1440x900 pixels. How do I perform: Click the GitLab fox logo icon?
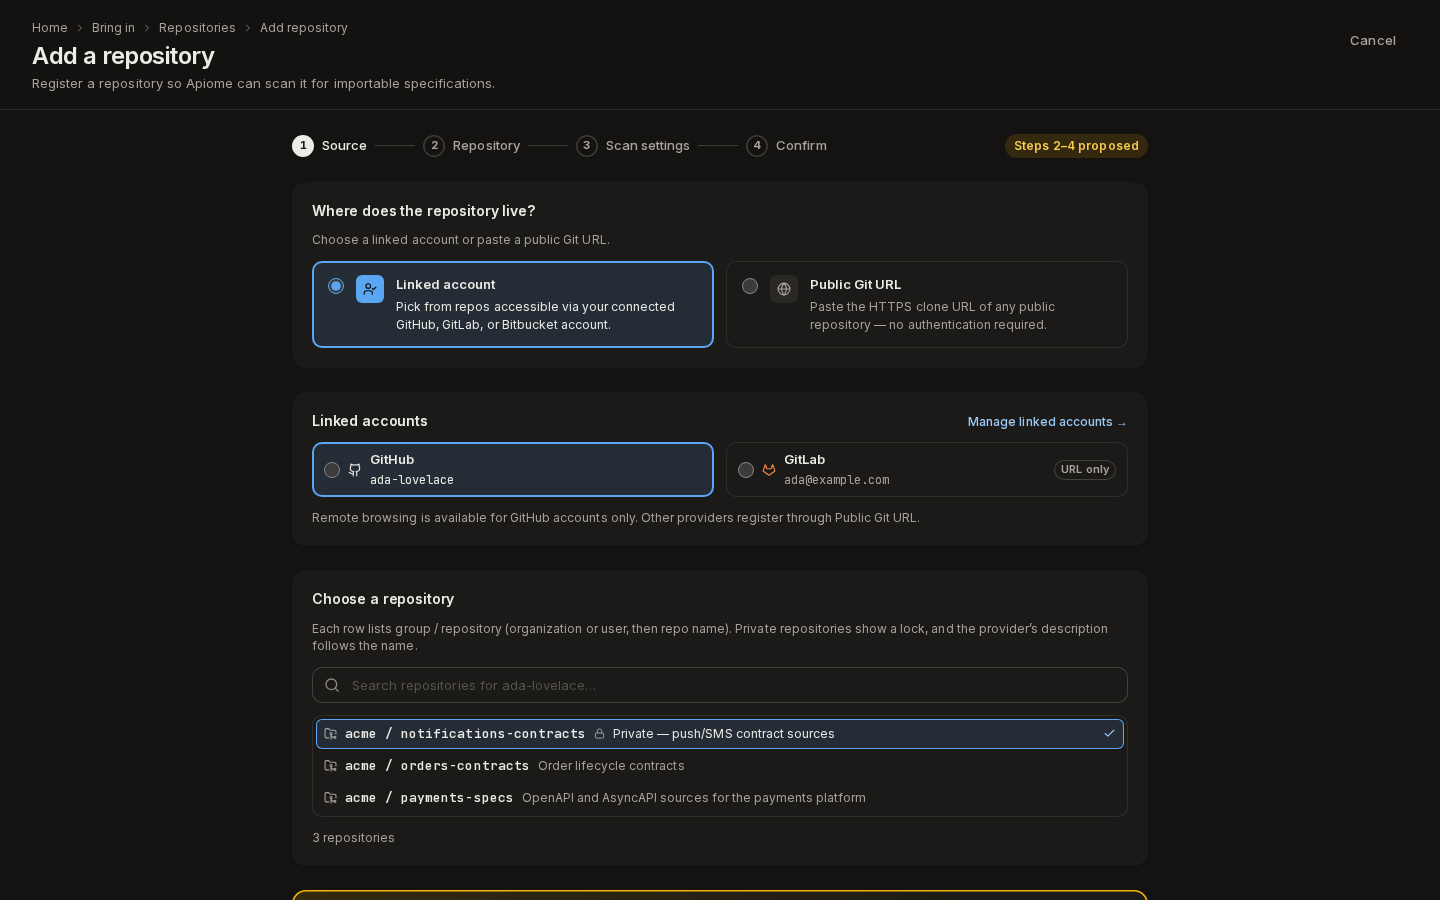click(x=769, y=470)
